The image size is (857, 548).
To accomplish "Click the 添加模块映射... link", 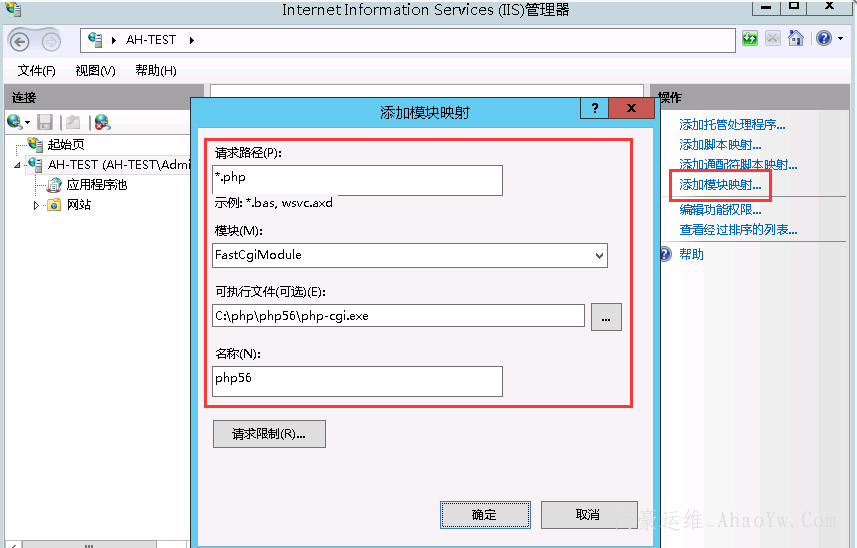I will point(720,185).
